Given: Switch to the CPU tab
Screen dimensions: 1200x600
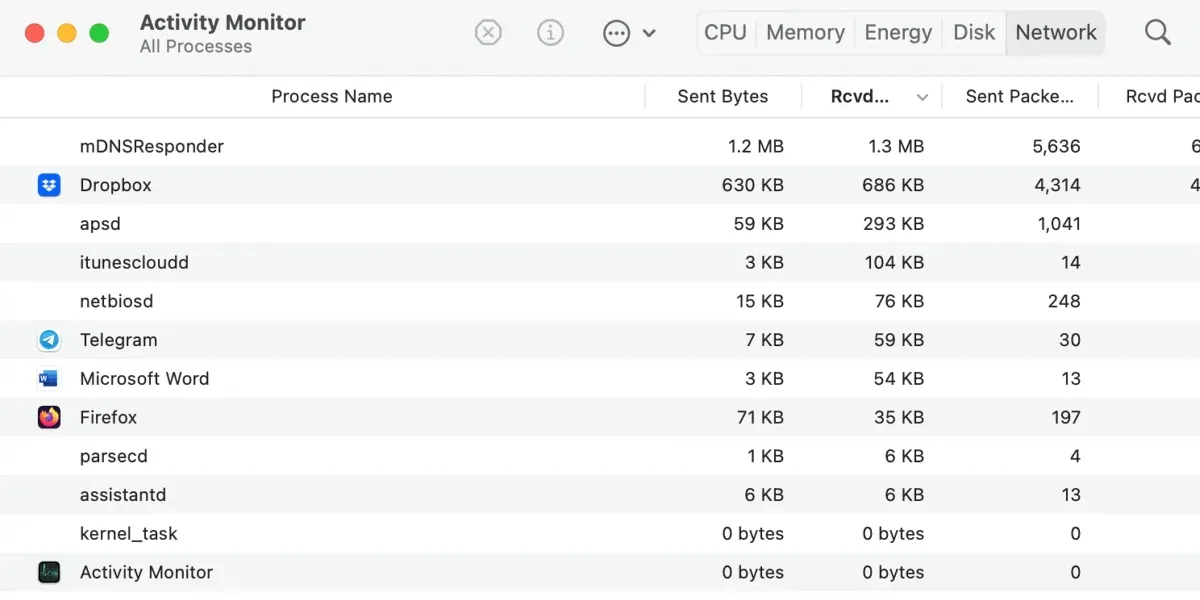Looking at the screenshot, I should (725, 32).
